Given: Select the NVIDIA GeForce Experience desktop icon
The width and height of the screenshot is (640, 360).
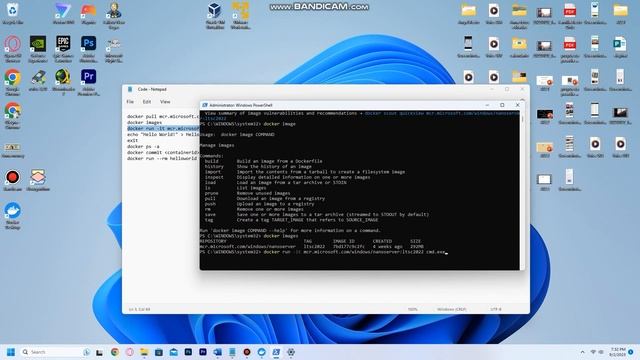Looking at the screenshot, I should [x=38, y=49].
